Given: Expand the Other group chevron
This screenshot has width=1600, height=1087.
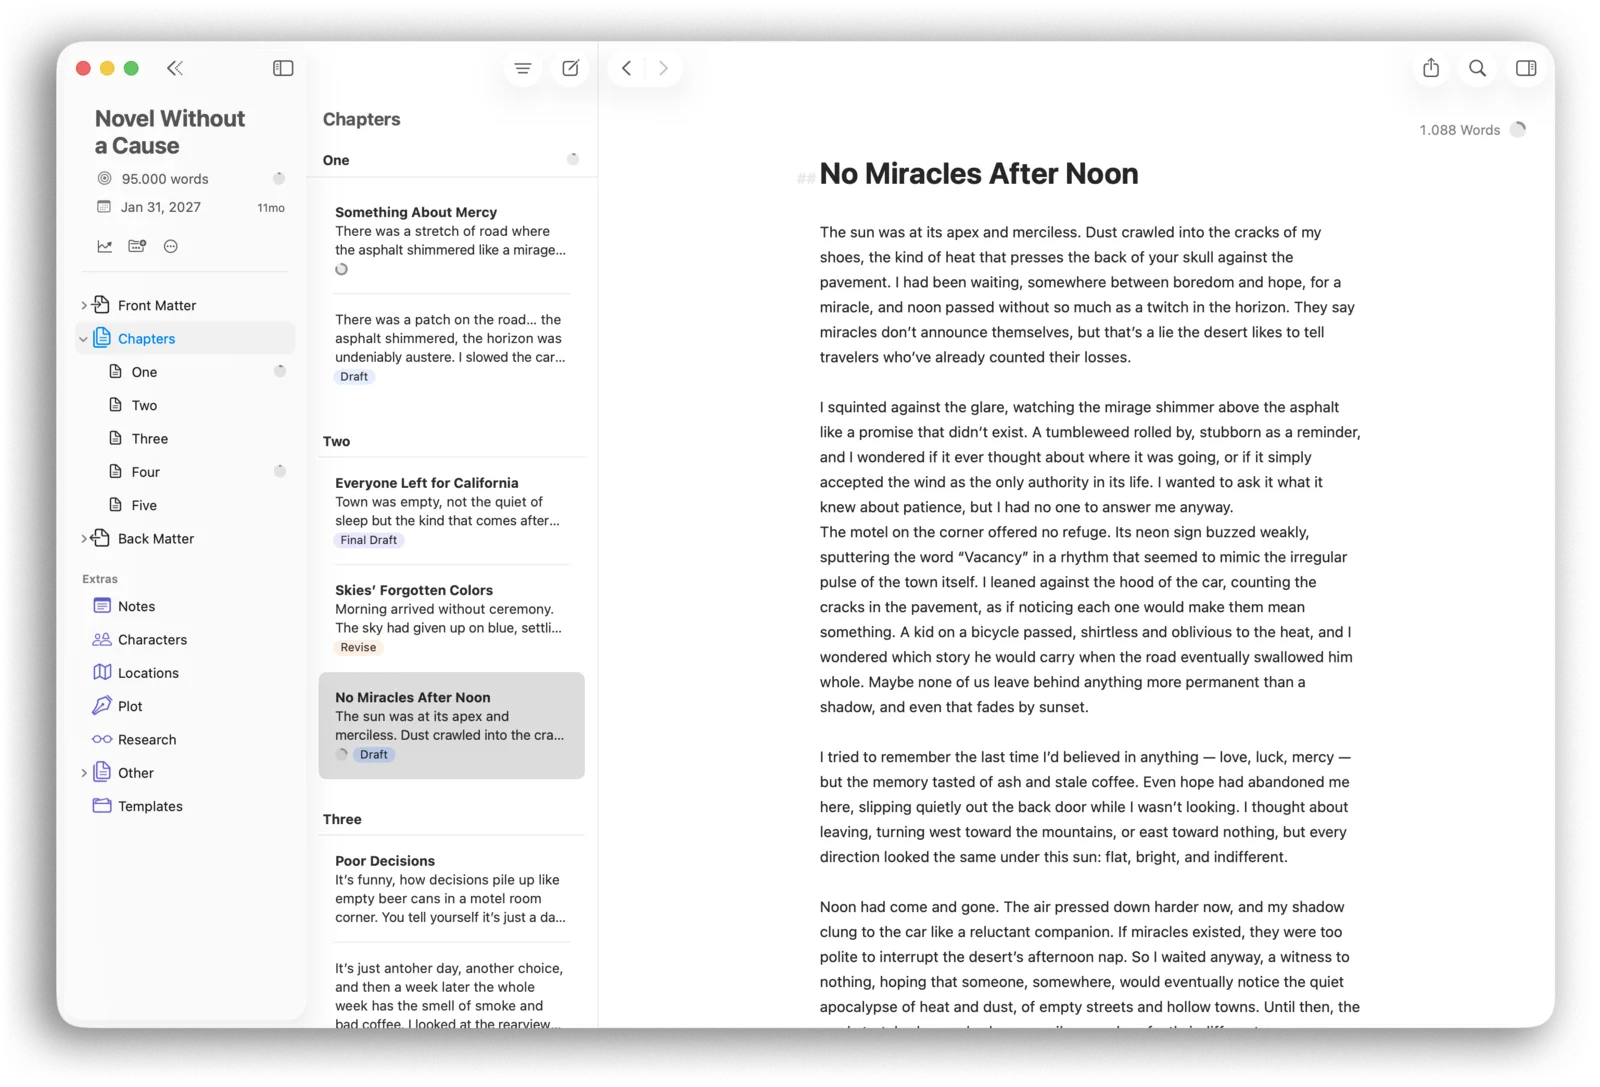Looking at the screenshot, I should click(83, 773).
